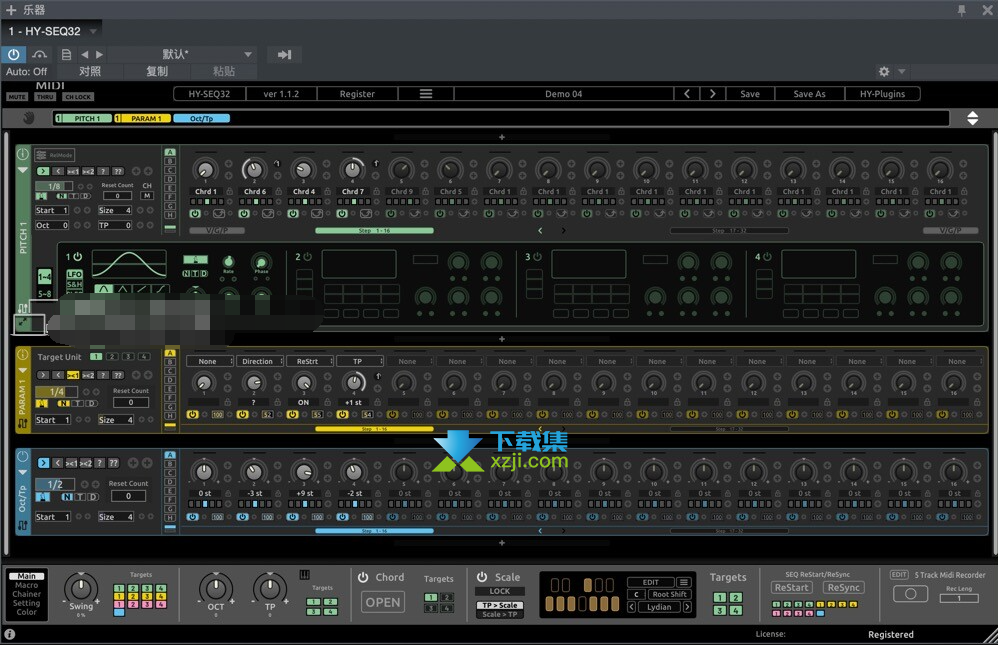Viewport: 998px width, 645px height.
Task: Open the HY-Plugins link button
Action: pos(882,94)
